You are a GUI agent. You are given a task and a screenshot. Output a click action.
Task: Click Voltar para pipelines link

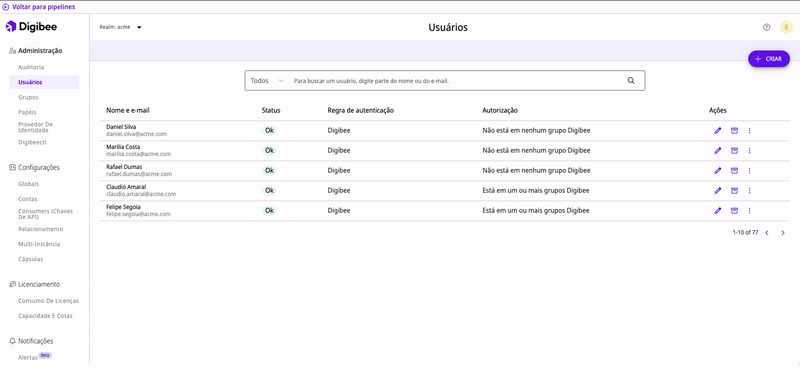pyautogui.click(x=39, y=7)
